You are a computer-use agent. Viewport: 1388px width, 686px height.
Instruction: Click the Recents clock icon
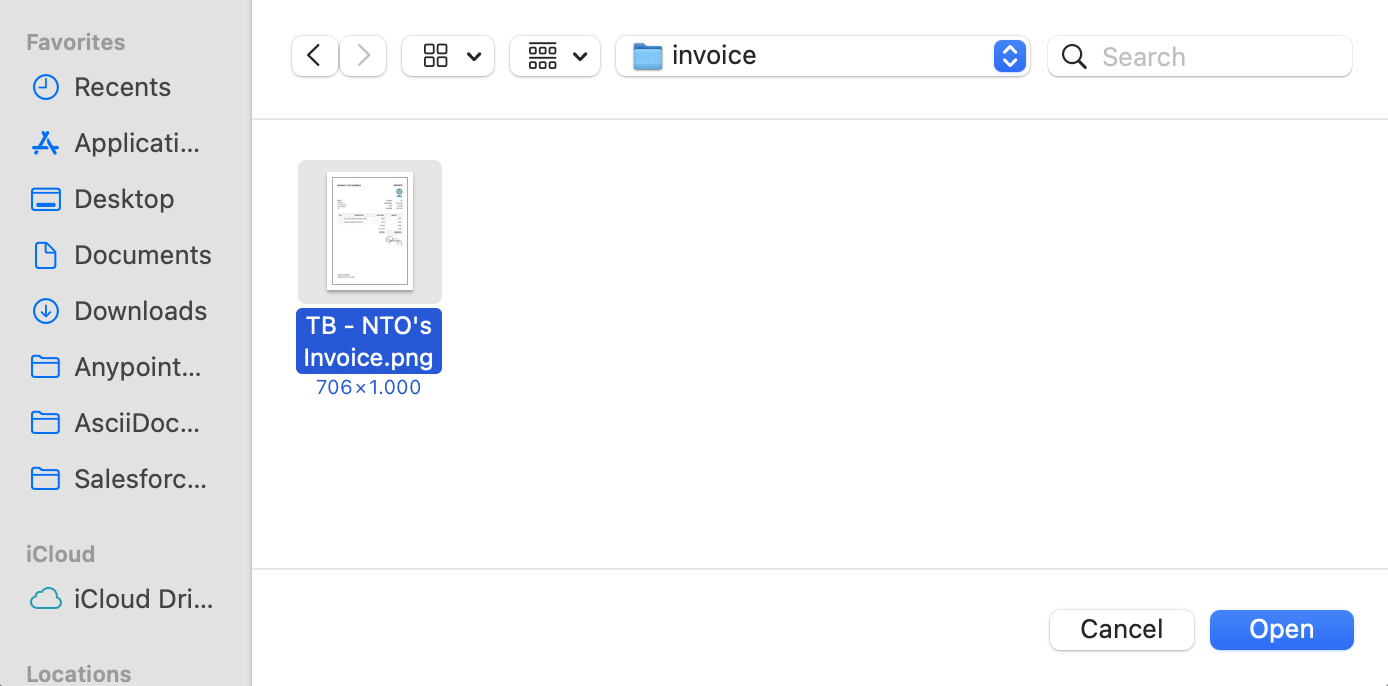click(45, 87)
